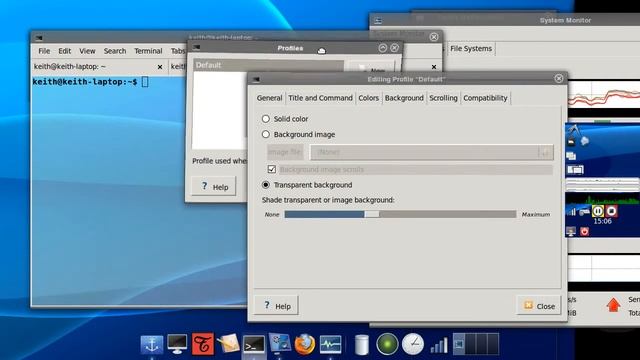
Task: Click the workspace switcher icon in the side panel
Action: click(x=575, y=169)
